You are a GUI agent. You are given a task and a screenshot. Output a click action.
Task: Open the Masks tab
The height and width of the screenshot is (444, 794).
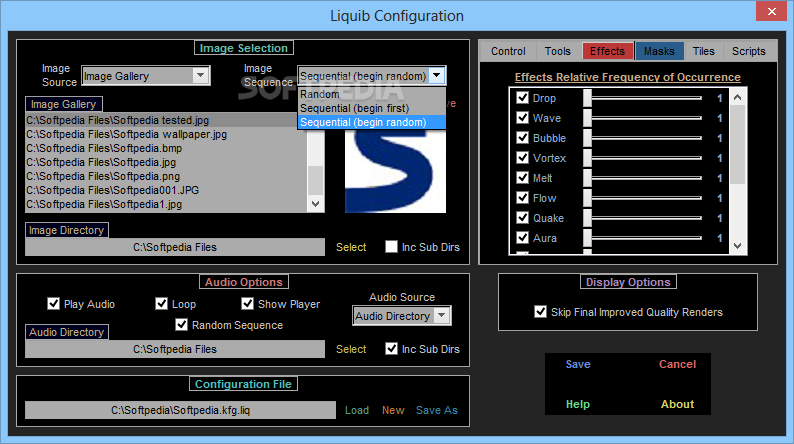click(x=659, y=51)
